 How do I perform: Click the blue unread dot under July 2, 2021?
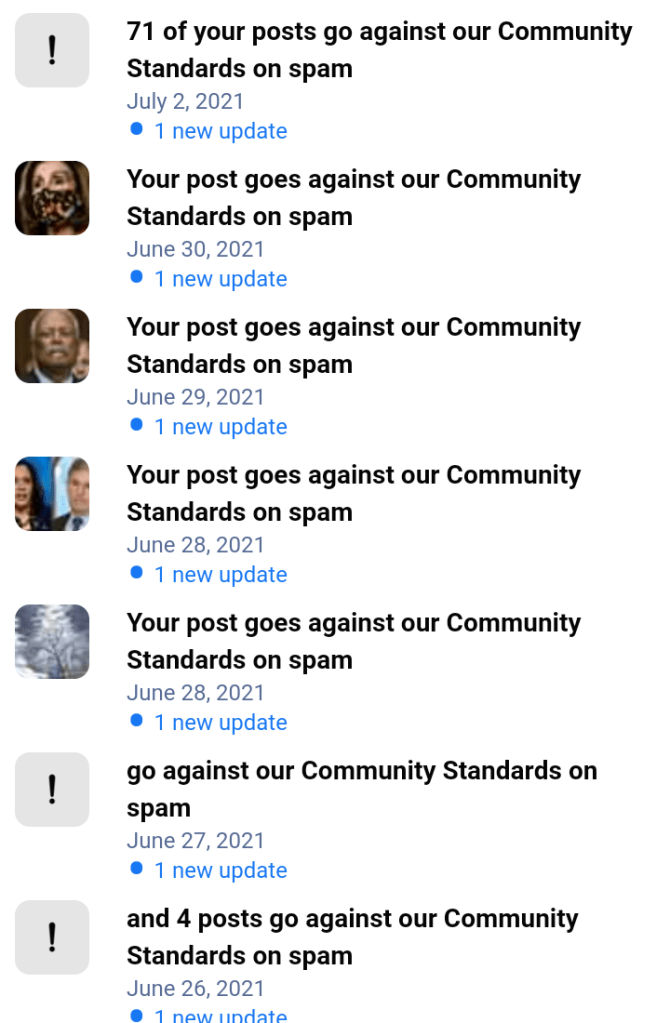137,129
